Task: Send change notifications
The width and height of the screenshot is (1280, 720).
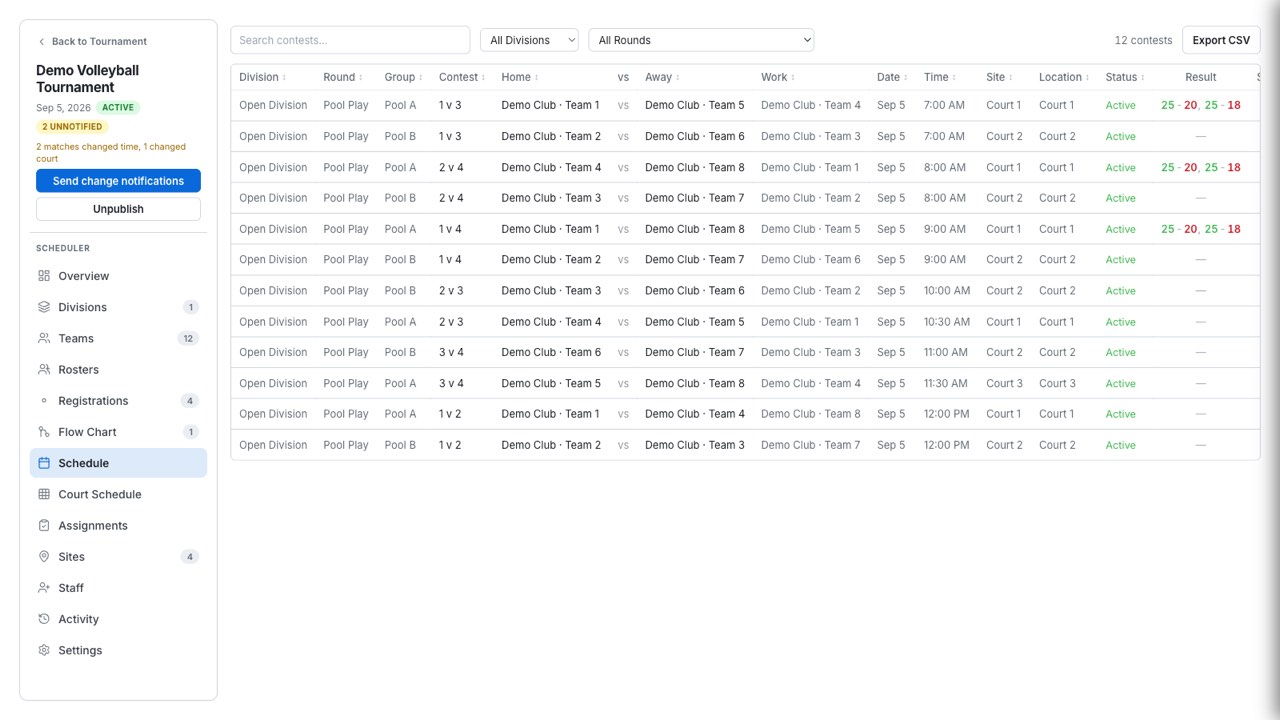Action: pyautogui.click(x=118, y=181)
